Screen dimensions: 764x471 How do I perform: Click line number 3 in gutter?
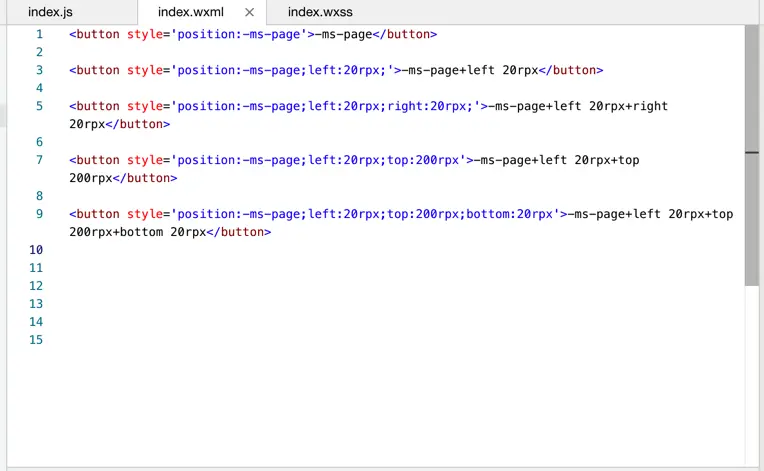pyautogui.click(x=39, y=70)
